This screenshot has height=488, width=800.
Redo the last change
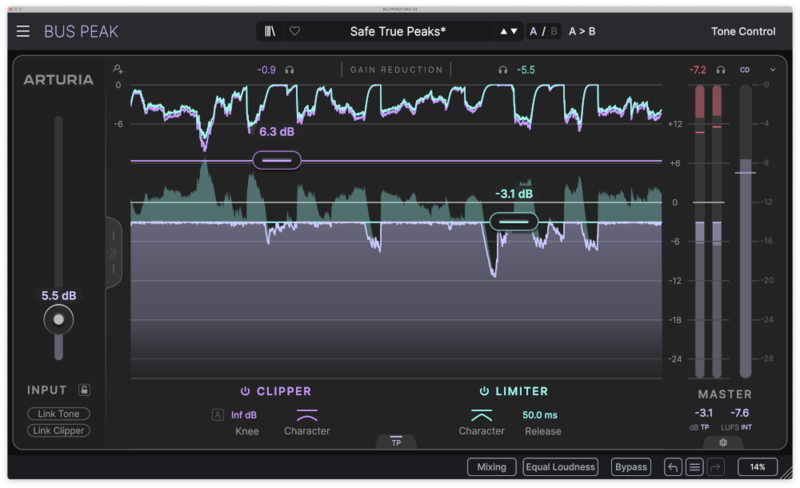716,467
